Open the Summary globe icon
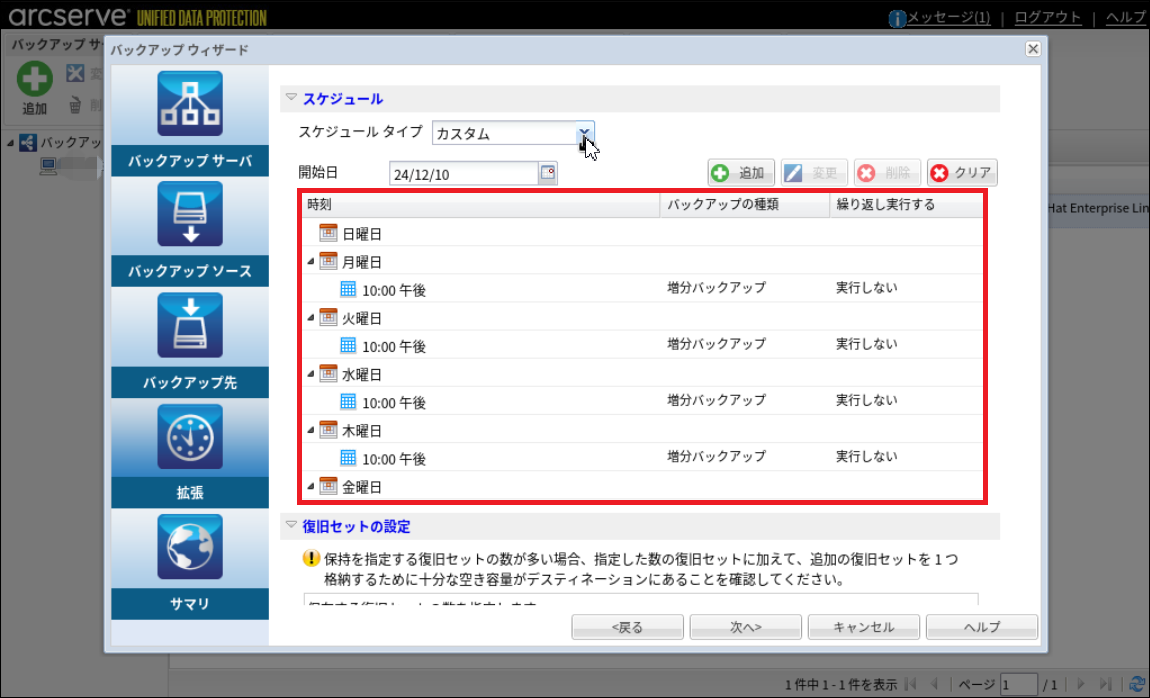 [x=189, y=546]
